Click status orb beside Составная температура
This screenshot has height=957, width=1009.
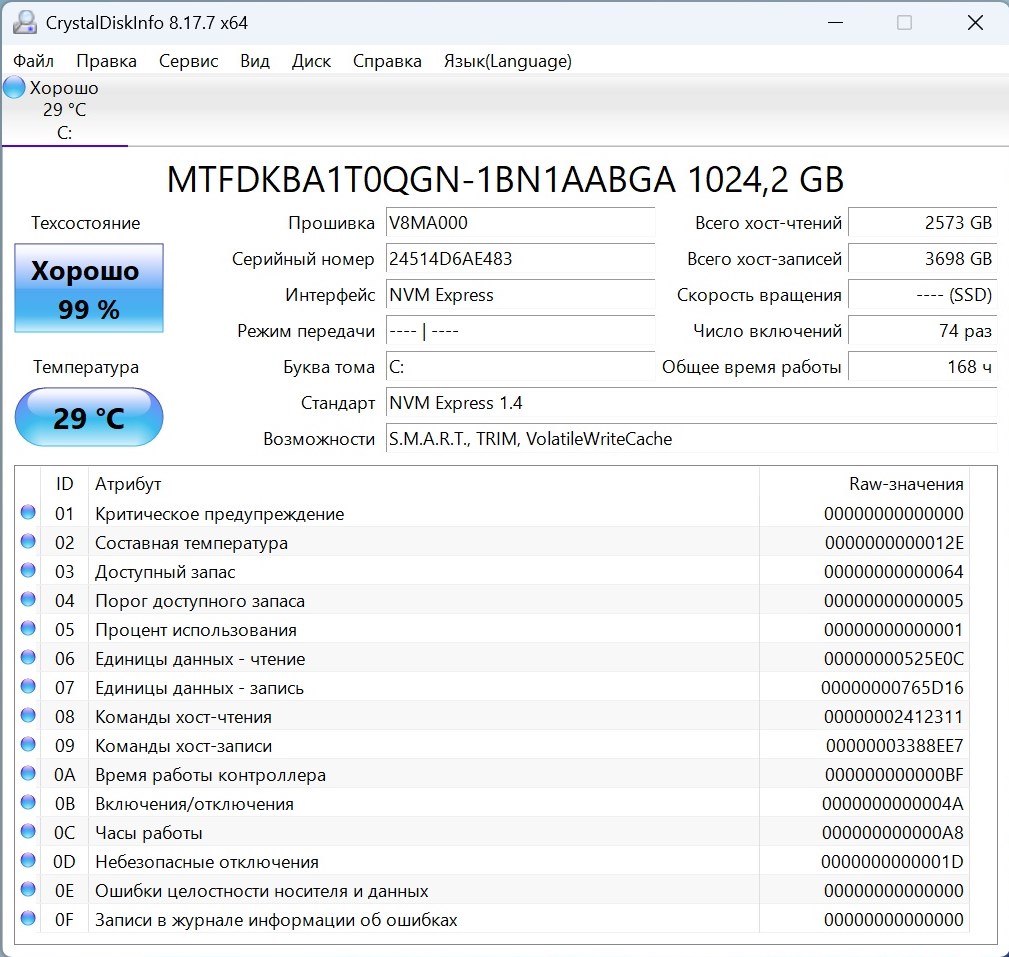click(28, 543)
